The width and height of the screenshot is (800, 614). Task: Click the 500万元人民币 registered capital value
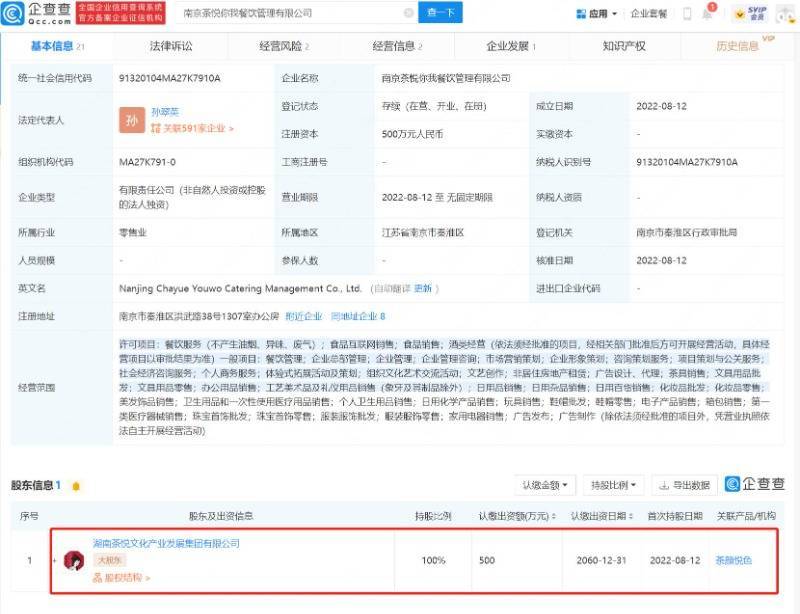tap(412, 134)
